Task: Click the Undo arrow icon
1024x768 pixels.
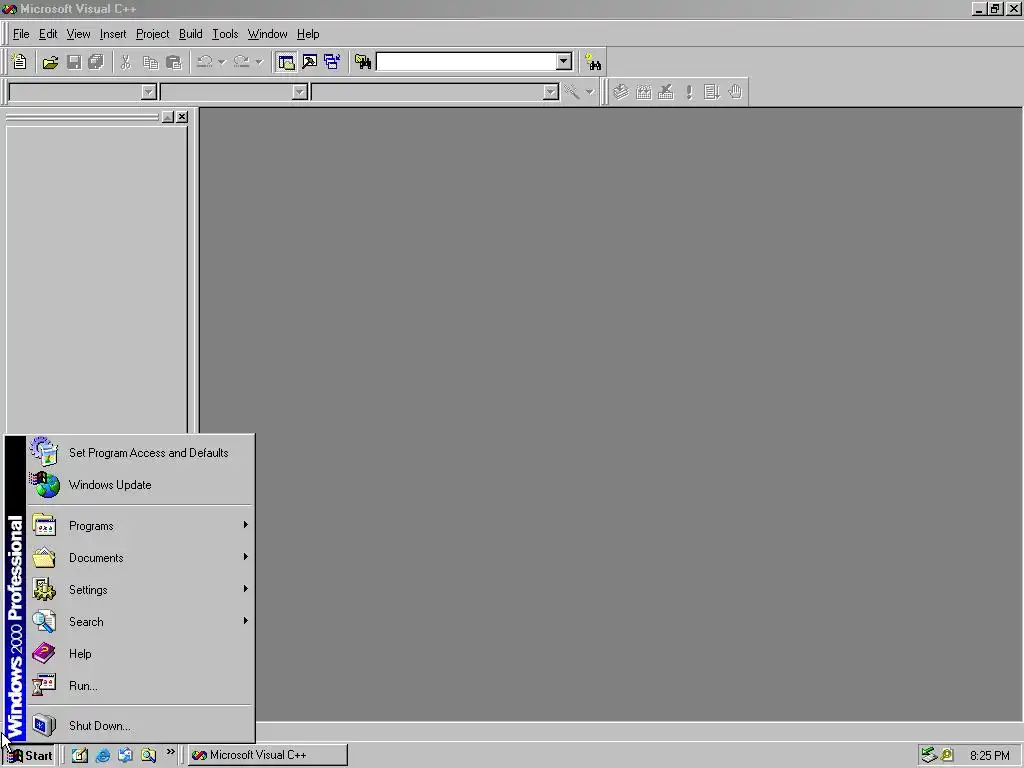Action: tap(205, 62)
